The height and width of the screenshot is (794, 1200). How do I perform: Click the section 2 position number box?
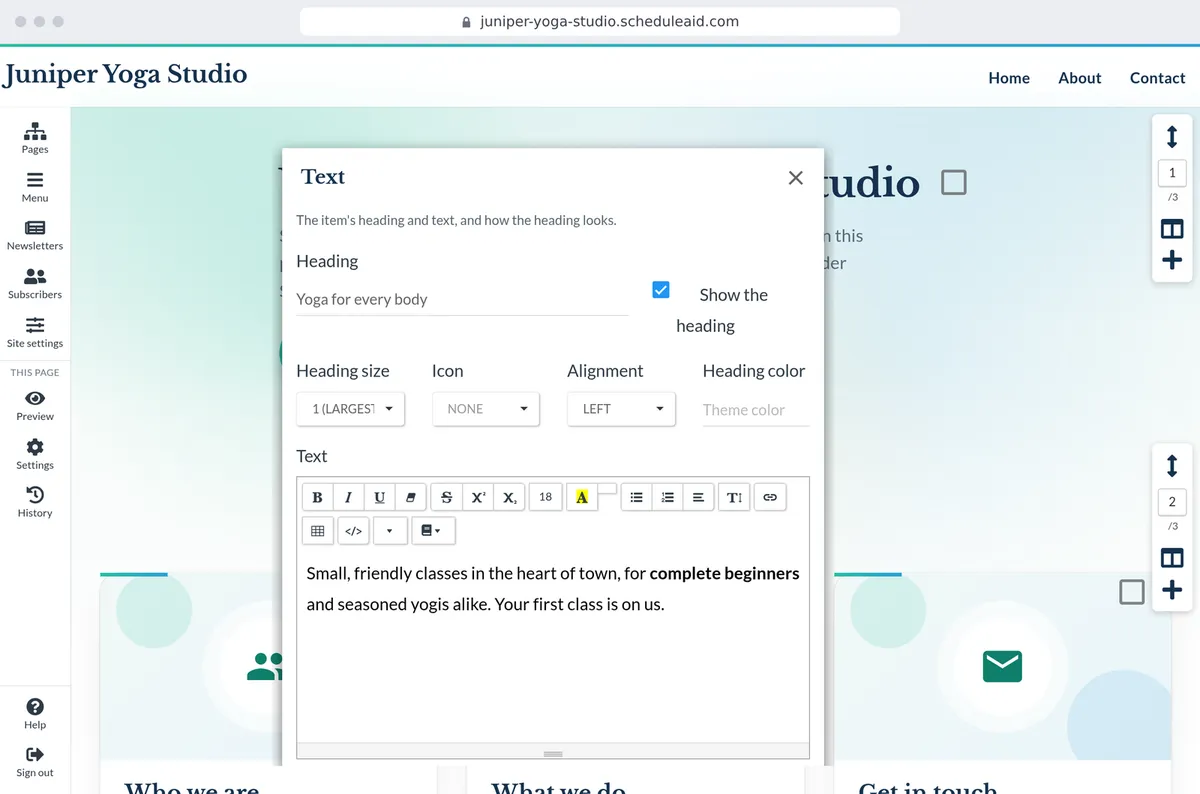[x=1172, y=502]
